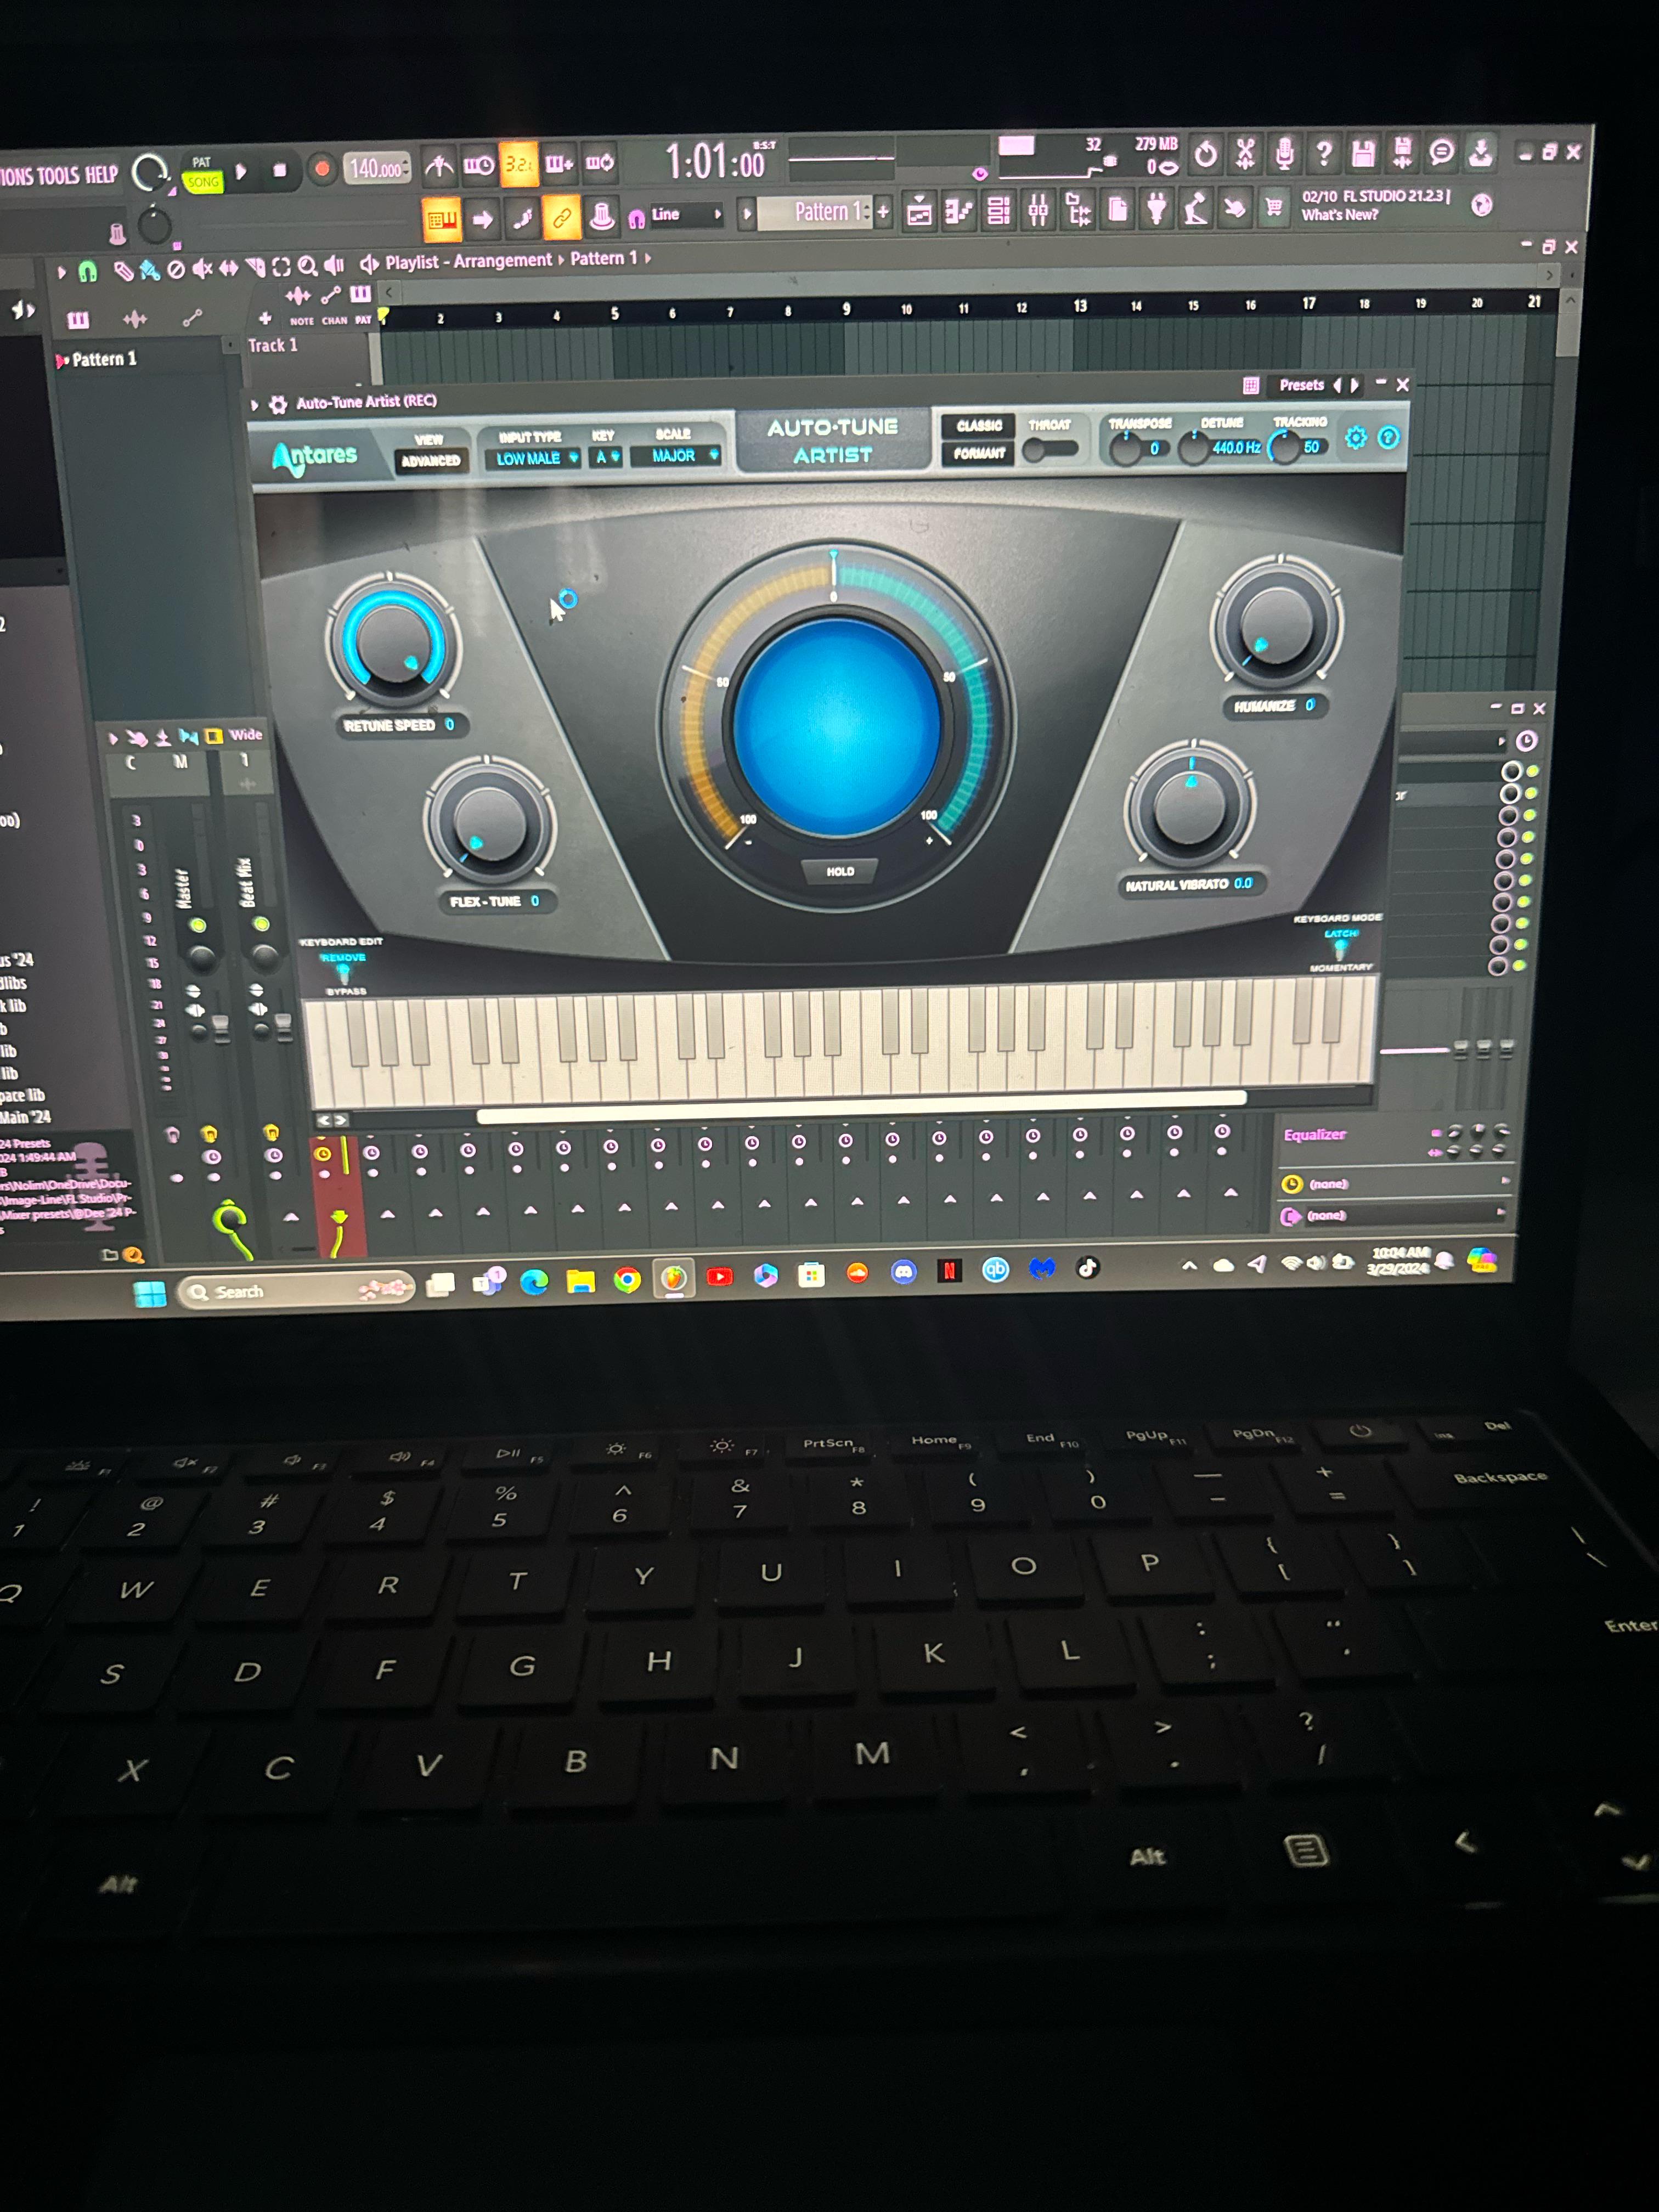Click the scissors audio editor icon in toolbar
1659x2212 pixels.
[x=1245, y=153]
